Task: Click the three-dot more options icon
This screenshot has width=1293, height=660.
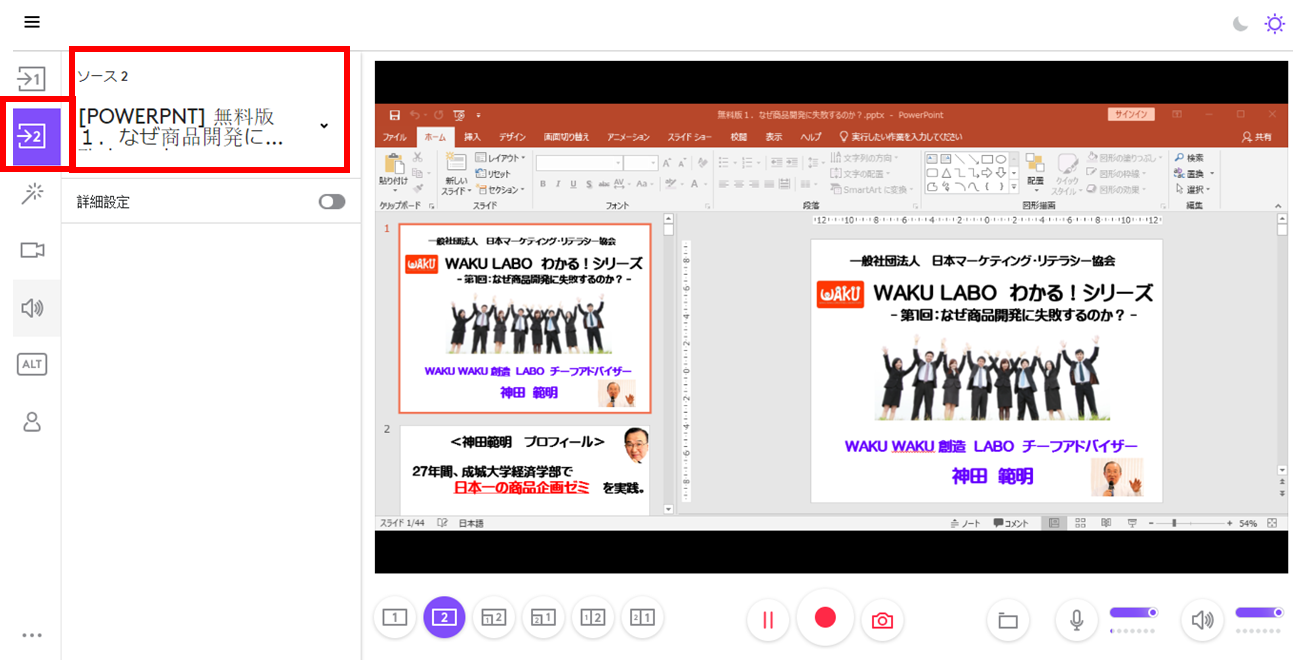Action: 32,635
